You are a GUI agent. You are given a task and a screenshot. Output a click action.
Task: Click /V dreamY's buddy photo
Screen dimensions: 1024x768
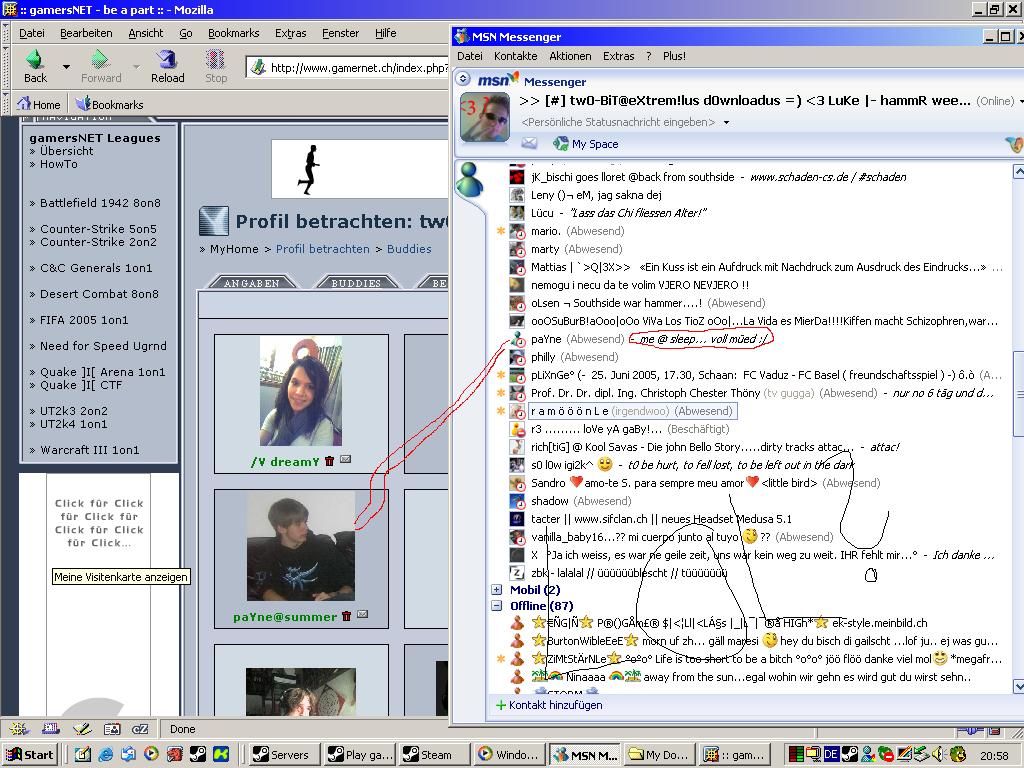pos(300,391)
